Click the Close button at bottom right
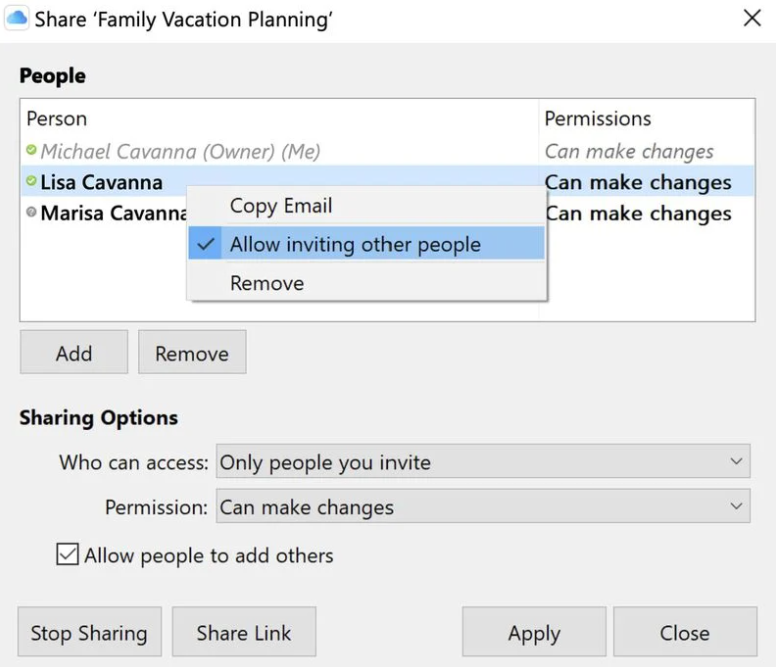 (x=685, y=633)
